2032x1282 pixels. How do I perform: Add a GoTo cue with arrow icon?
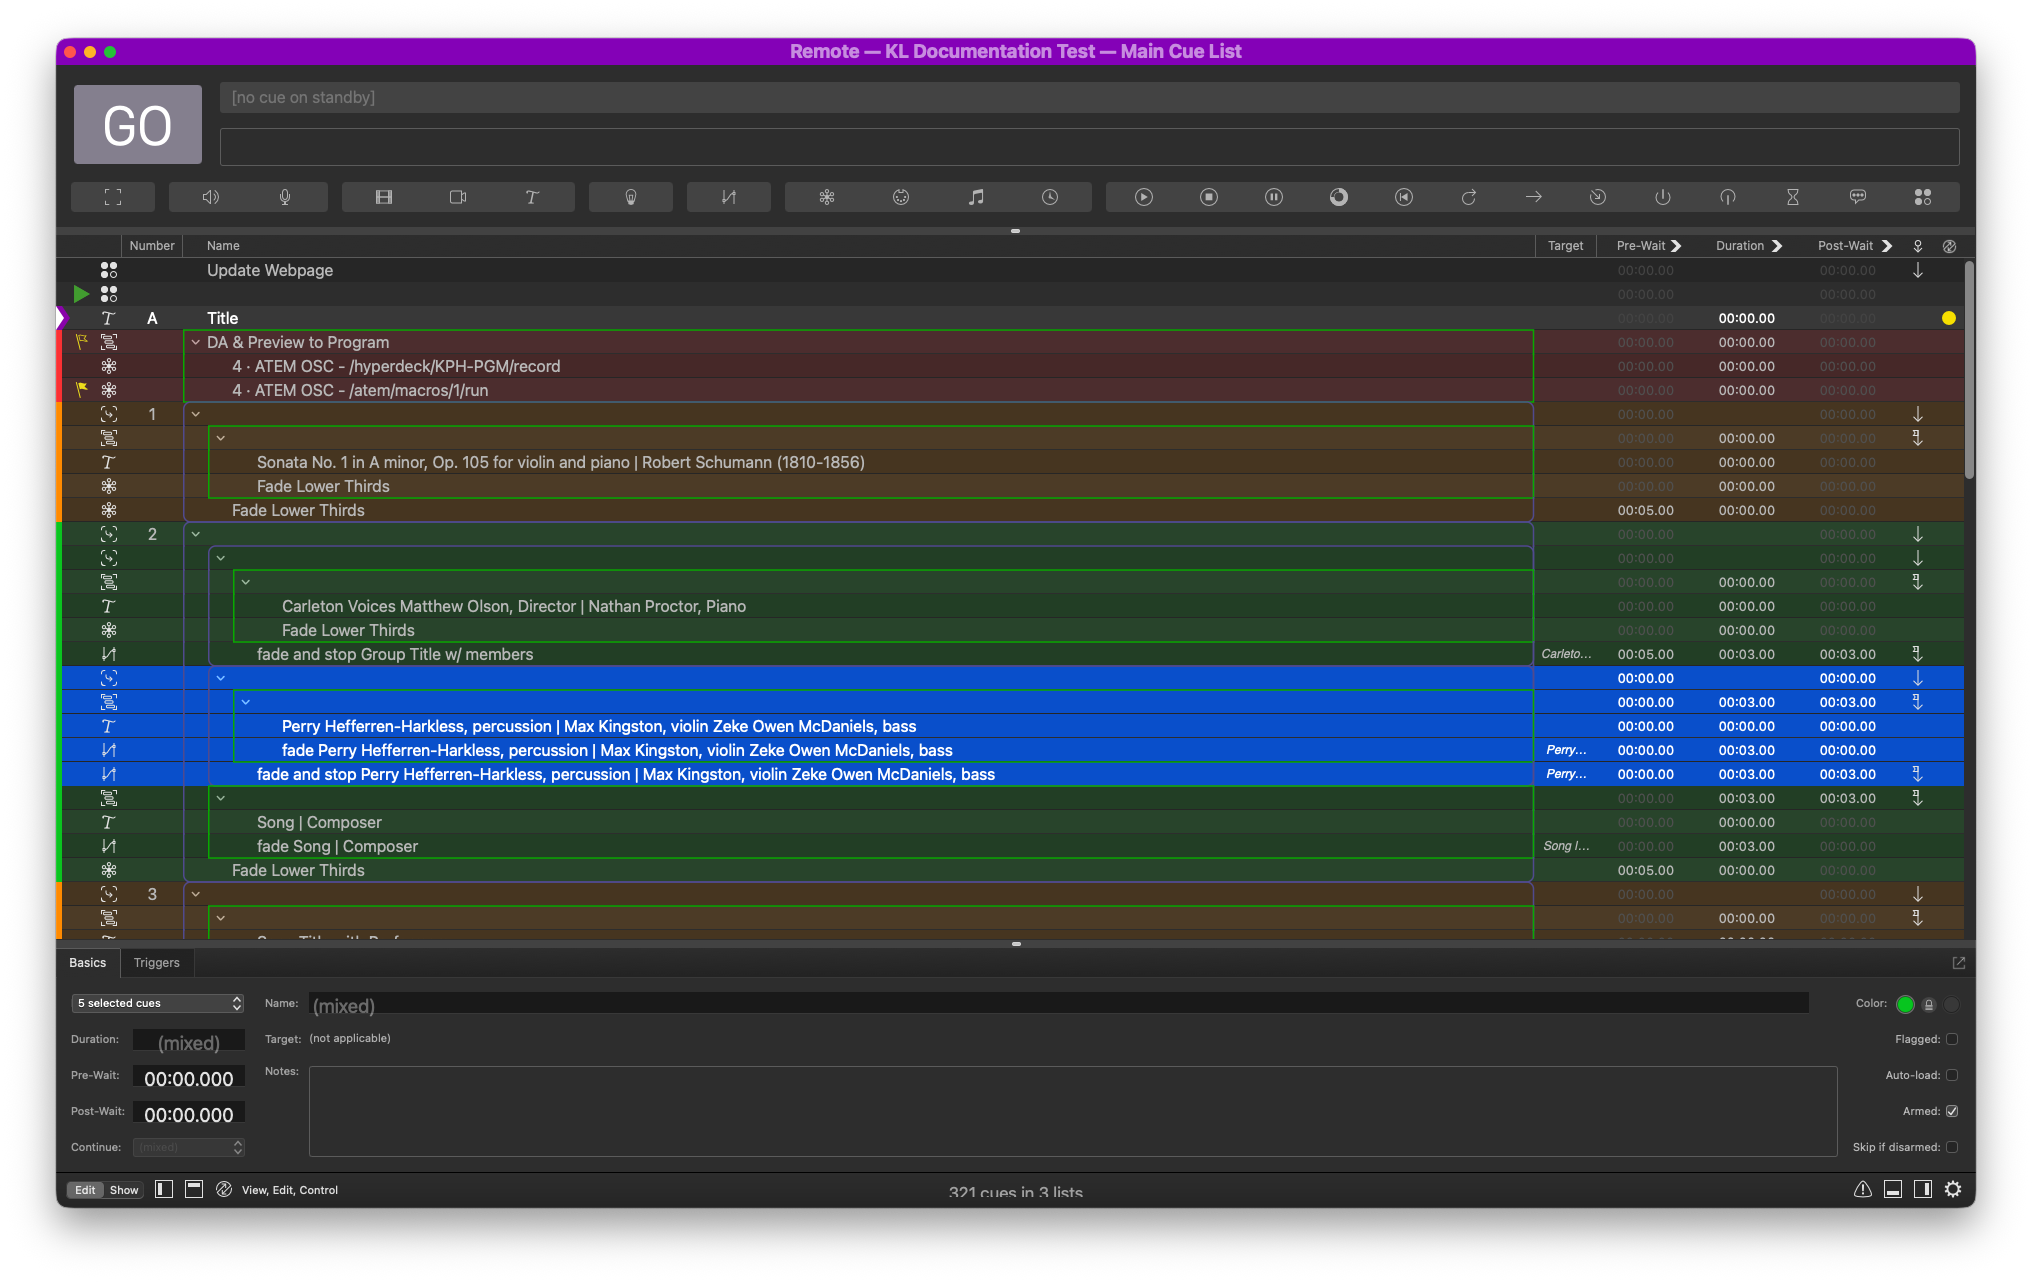(1533, 197)
